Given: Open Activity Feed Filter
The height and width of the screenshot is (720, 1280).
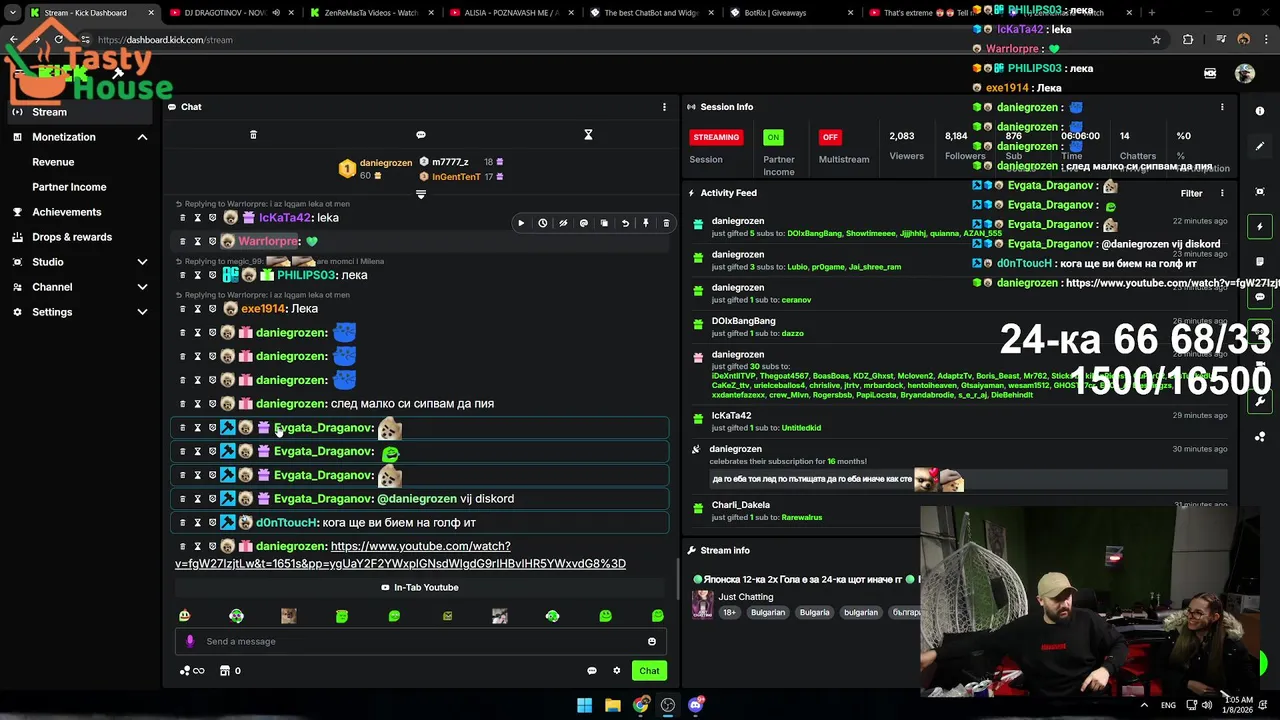Looking at the screenshot, I should 1191,193.
